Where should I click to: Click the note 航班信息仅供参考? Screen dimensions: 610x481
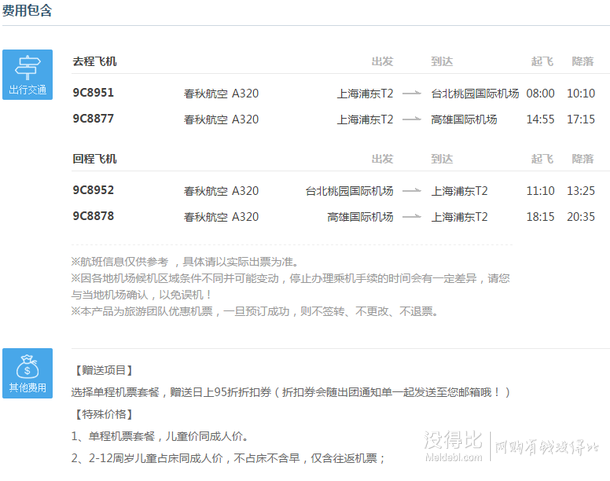[185, 262]
